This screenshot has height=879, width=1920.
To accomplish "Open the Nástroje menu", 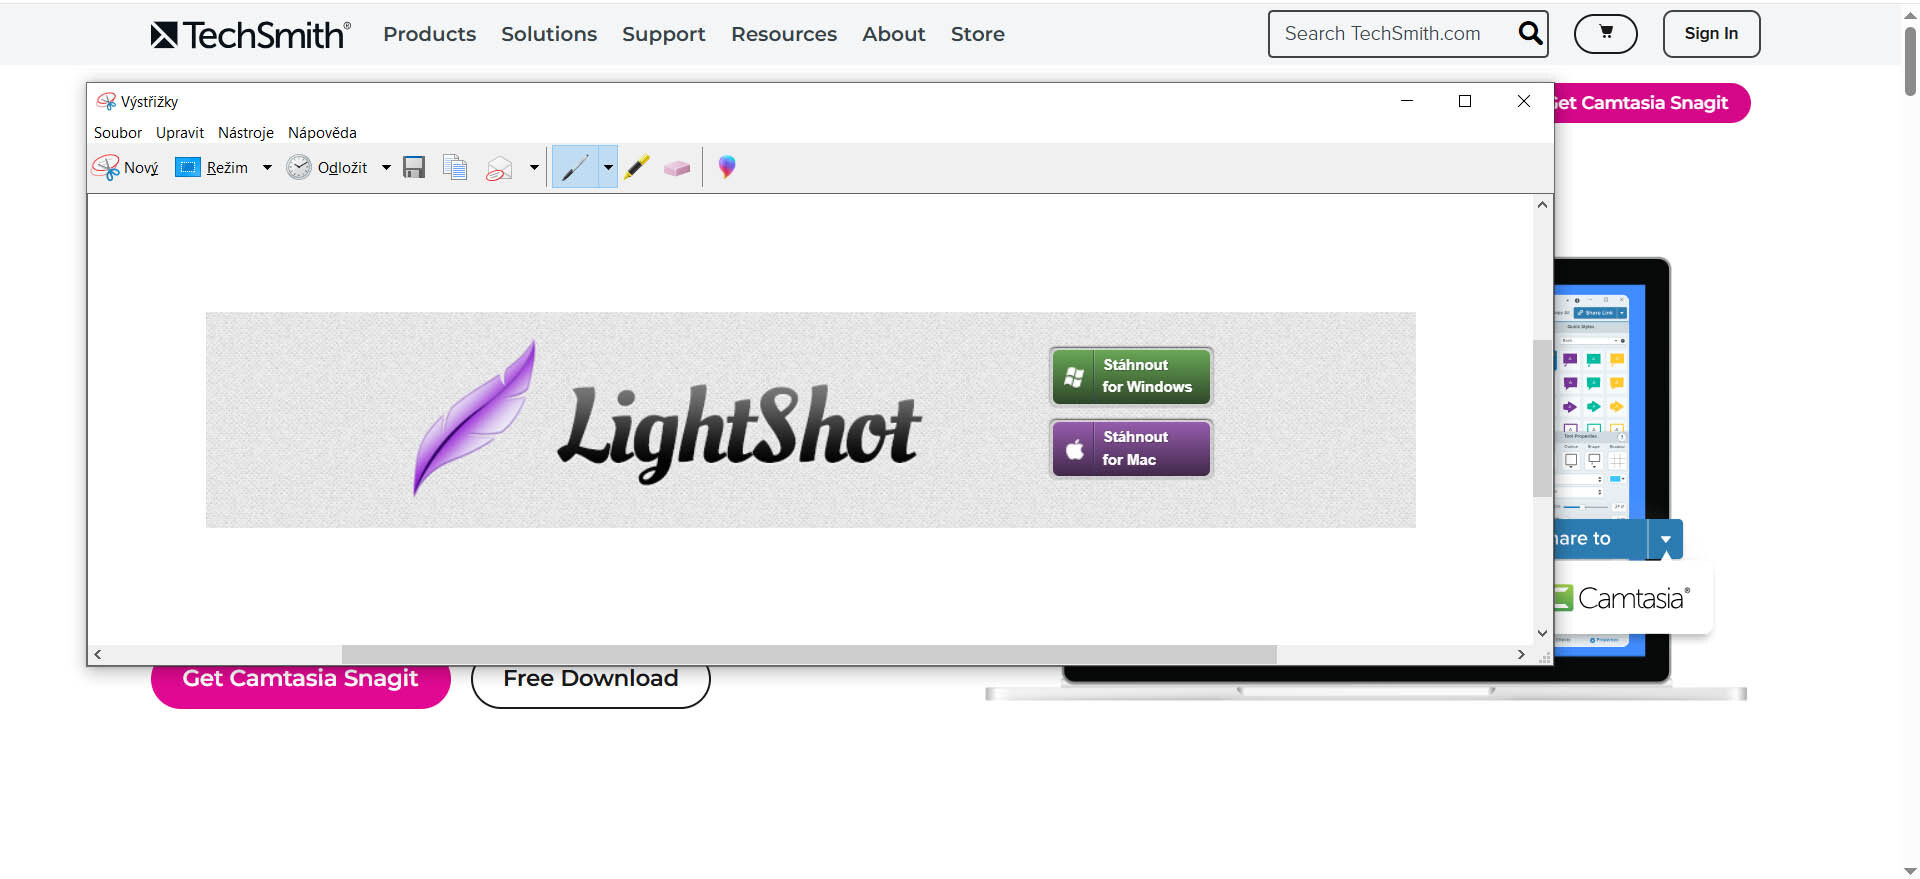I will point(245,133).
